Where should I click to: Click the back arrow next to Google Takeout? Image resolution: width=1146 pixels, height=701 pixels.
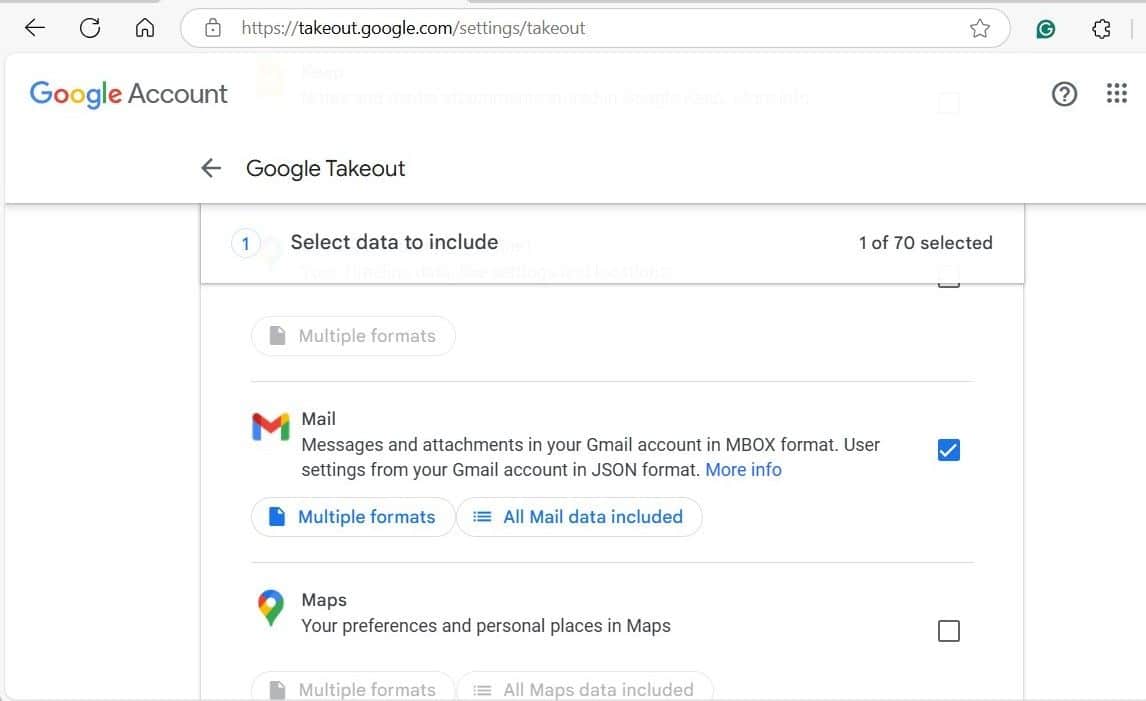pyautogui.click(x=210, y=168)
